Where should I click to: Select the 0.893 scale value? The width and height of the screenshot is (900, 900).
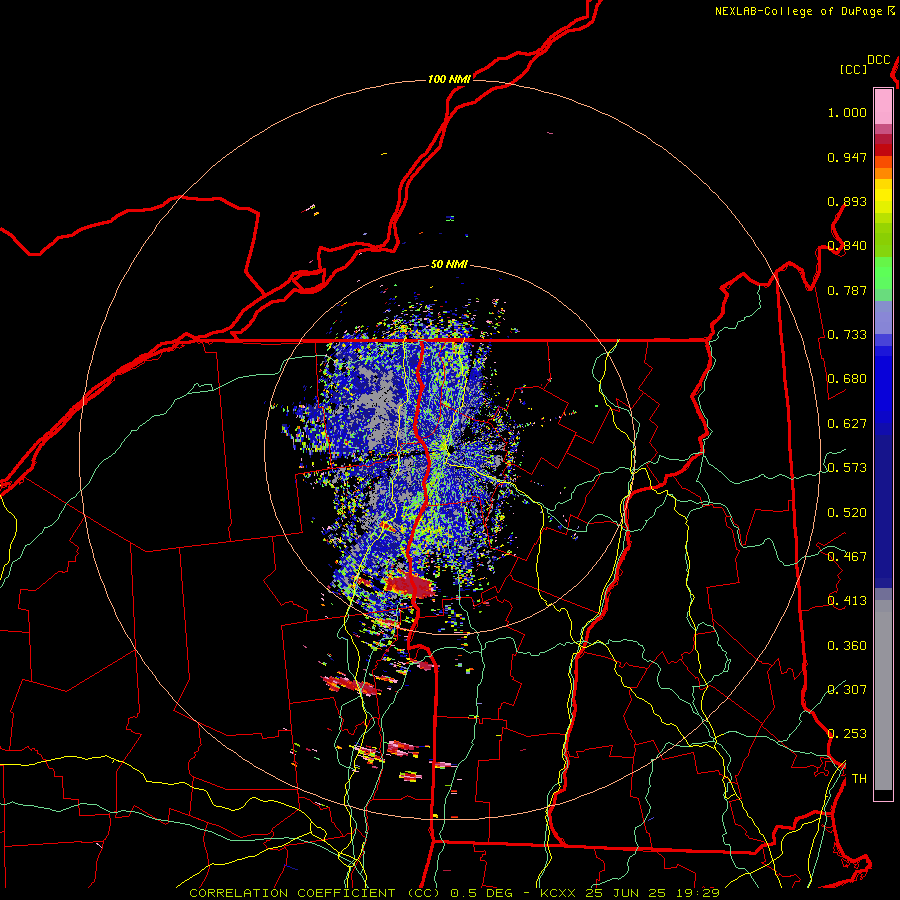[847, 201]
